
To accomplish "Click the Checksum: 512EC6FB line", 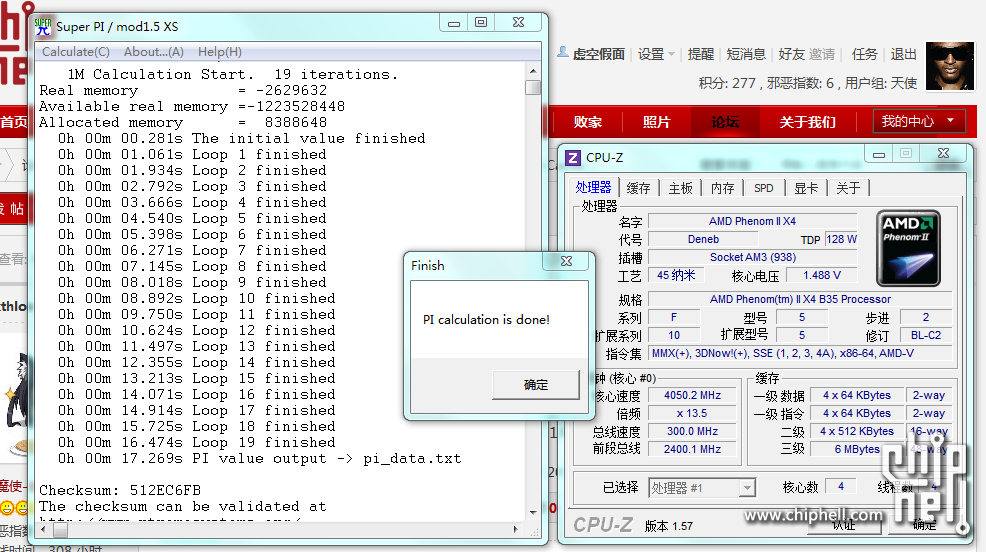I will [120, 490].
